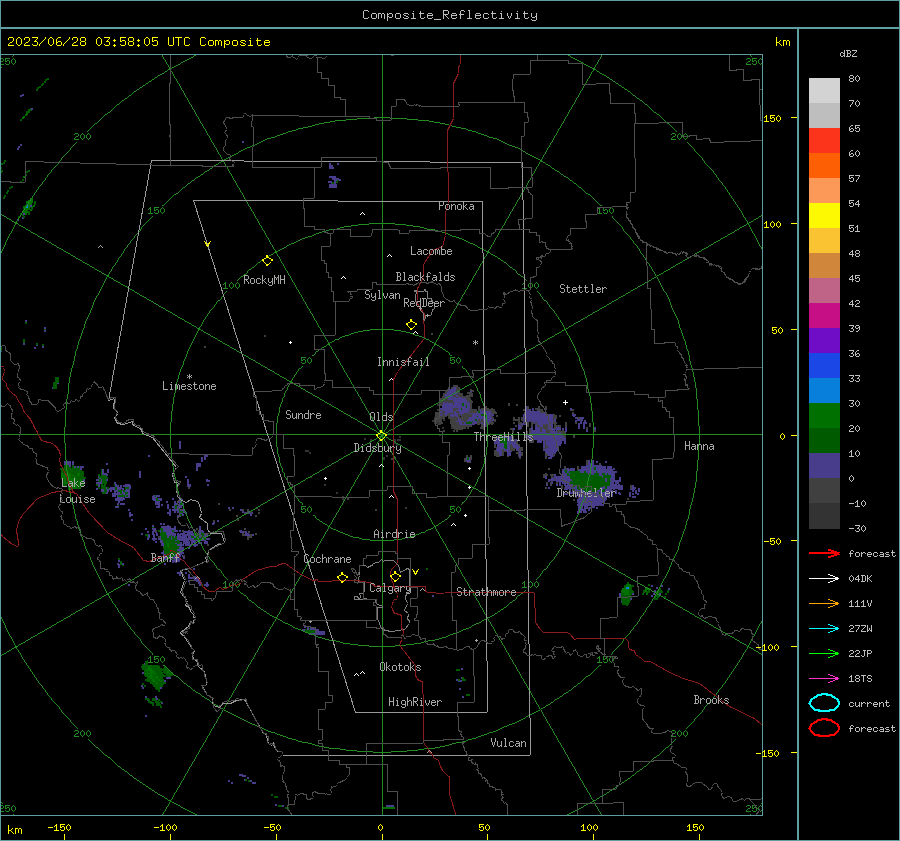The image size is (900, 841).
Task: Click the Ponoka city label
Action: tap(456, 206)
